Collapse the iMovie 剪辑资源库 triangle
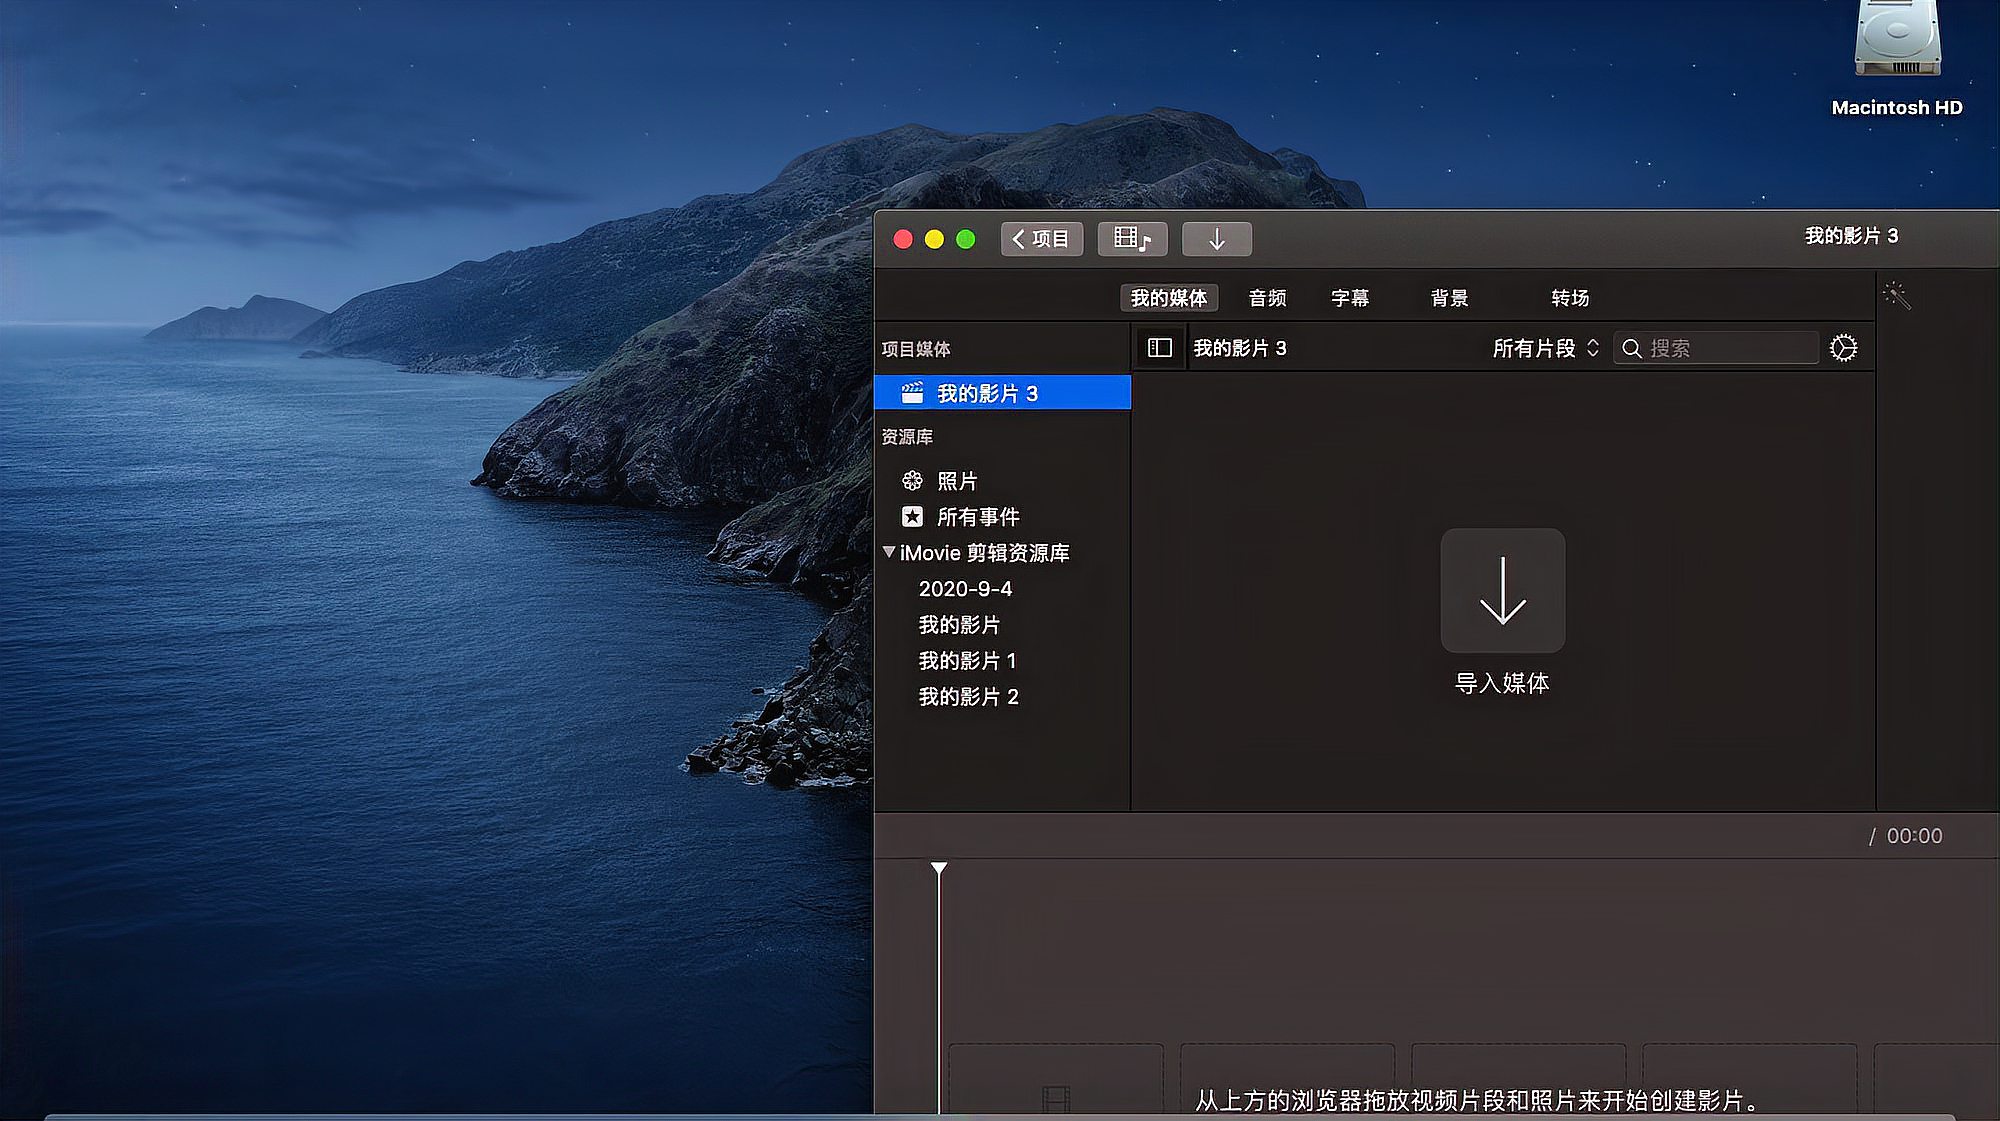2000x1121 pixels. pos(888,552)
